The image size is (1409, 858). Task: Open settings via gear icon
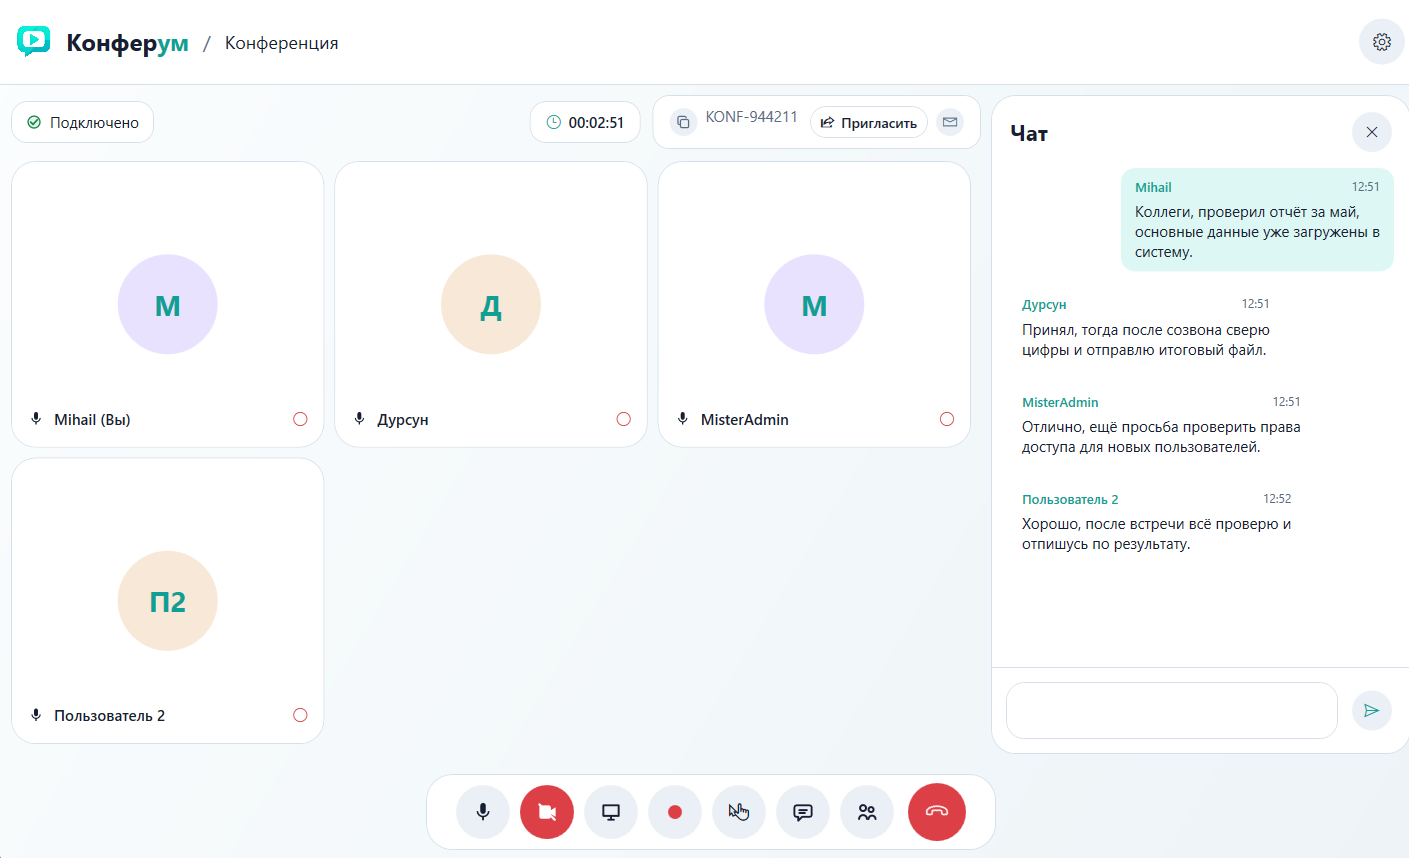pos(1381,42)
